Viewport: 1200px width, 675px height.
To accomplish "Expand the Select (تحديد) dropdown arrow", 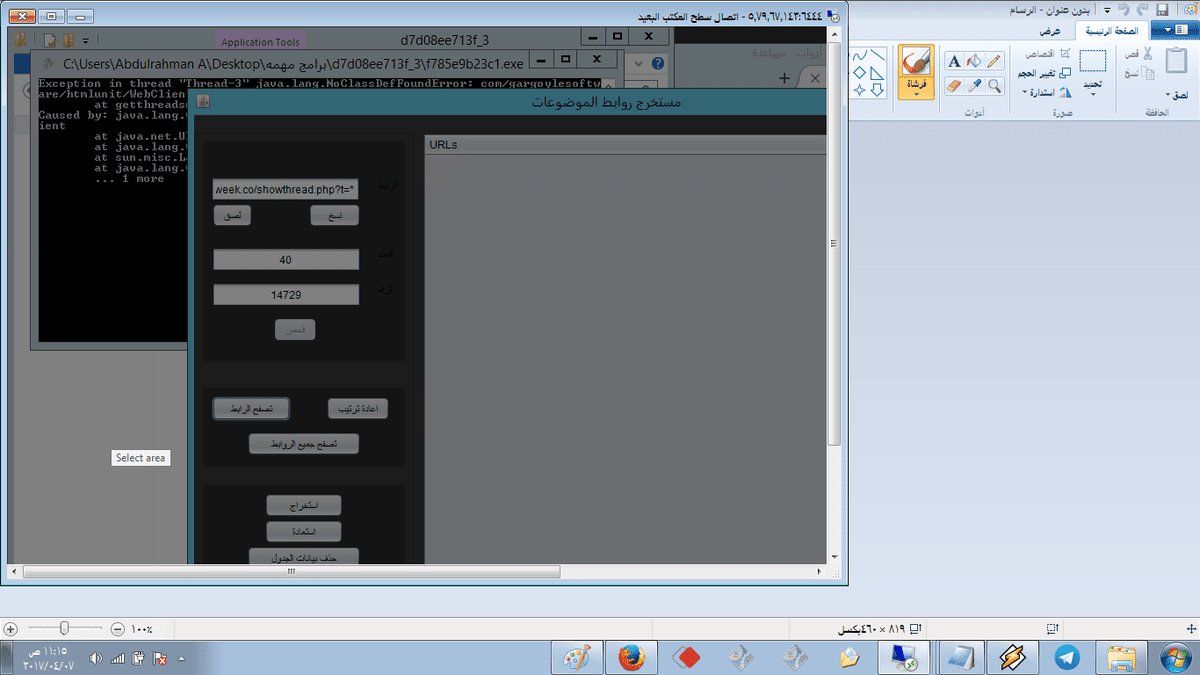I will coord(1093,94).
